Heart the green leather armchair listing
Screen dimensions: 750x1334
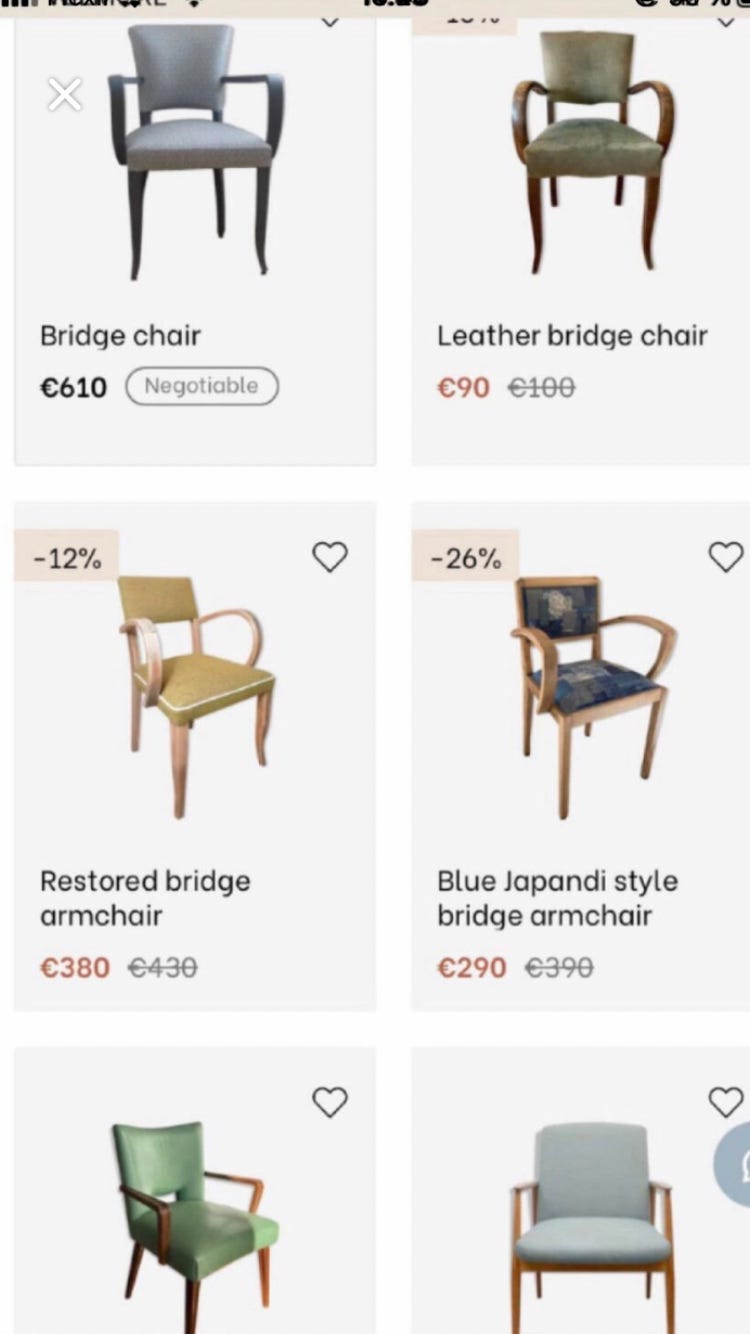coord(329,1102)
